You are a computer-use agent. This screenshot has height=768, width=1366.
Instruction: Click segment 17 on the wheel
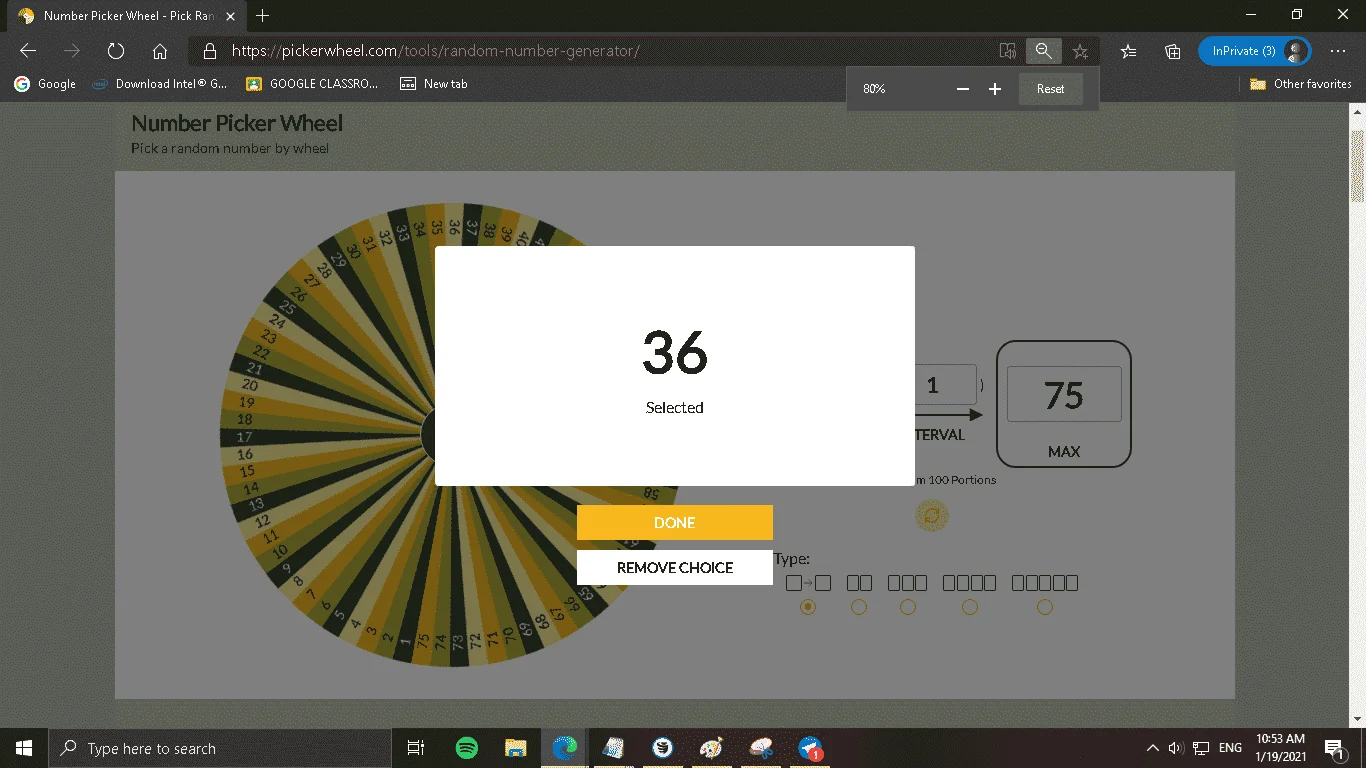245,437
